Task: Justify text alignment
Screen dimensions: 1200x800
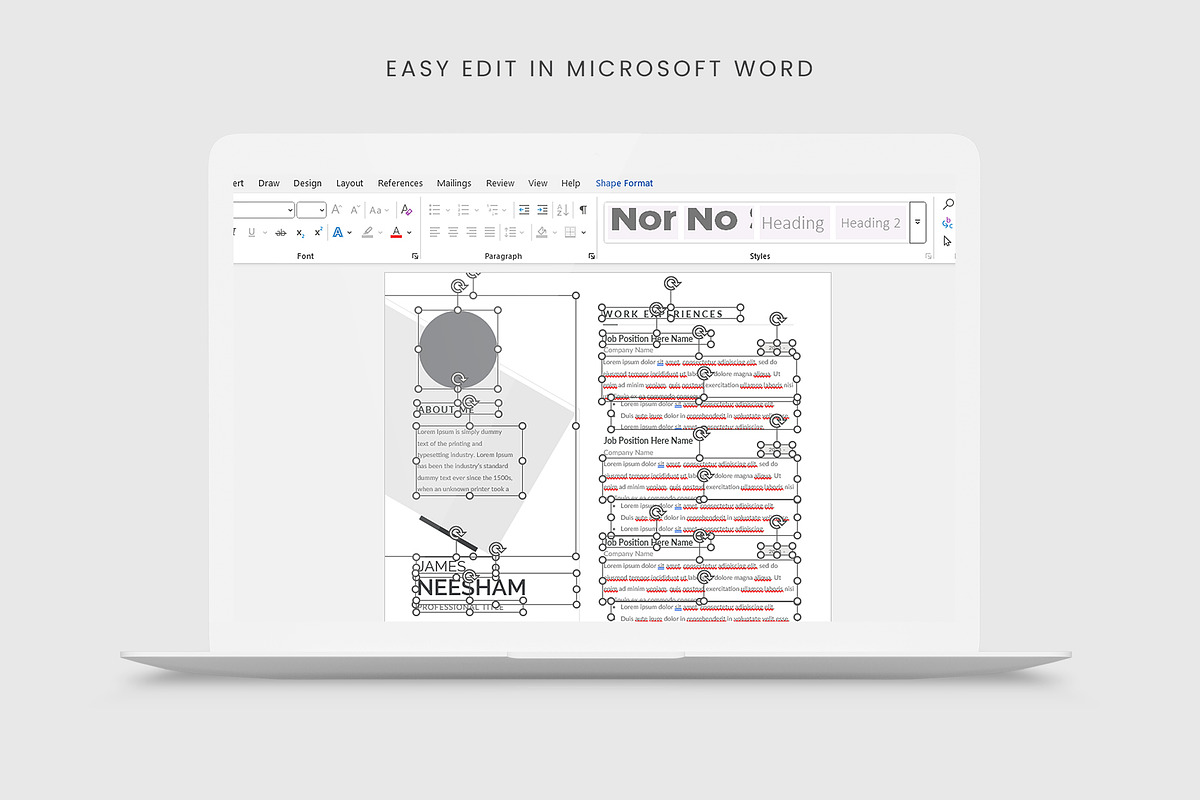Action: (x=489, y=232)
